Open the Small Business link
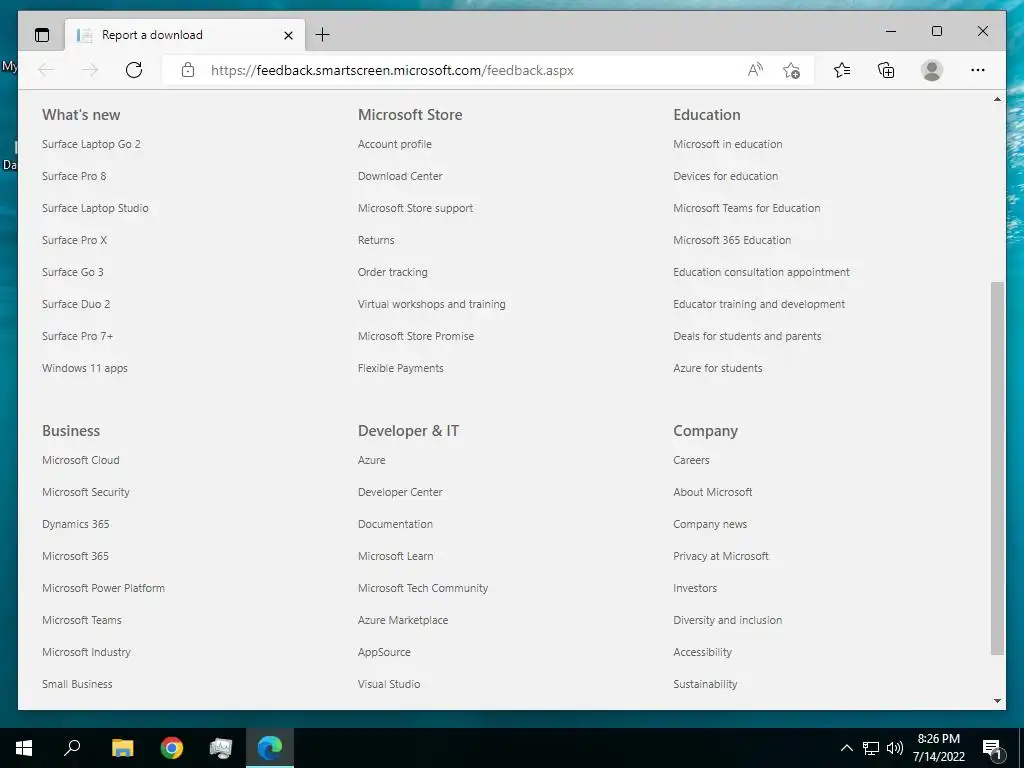 coord(77,684)
